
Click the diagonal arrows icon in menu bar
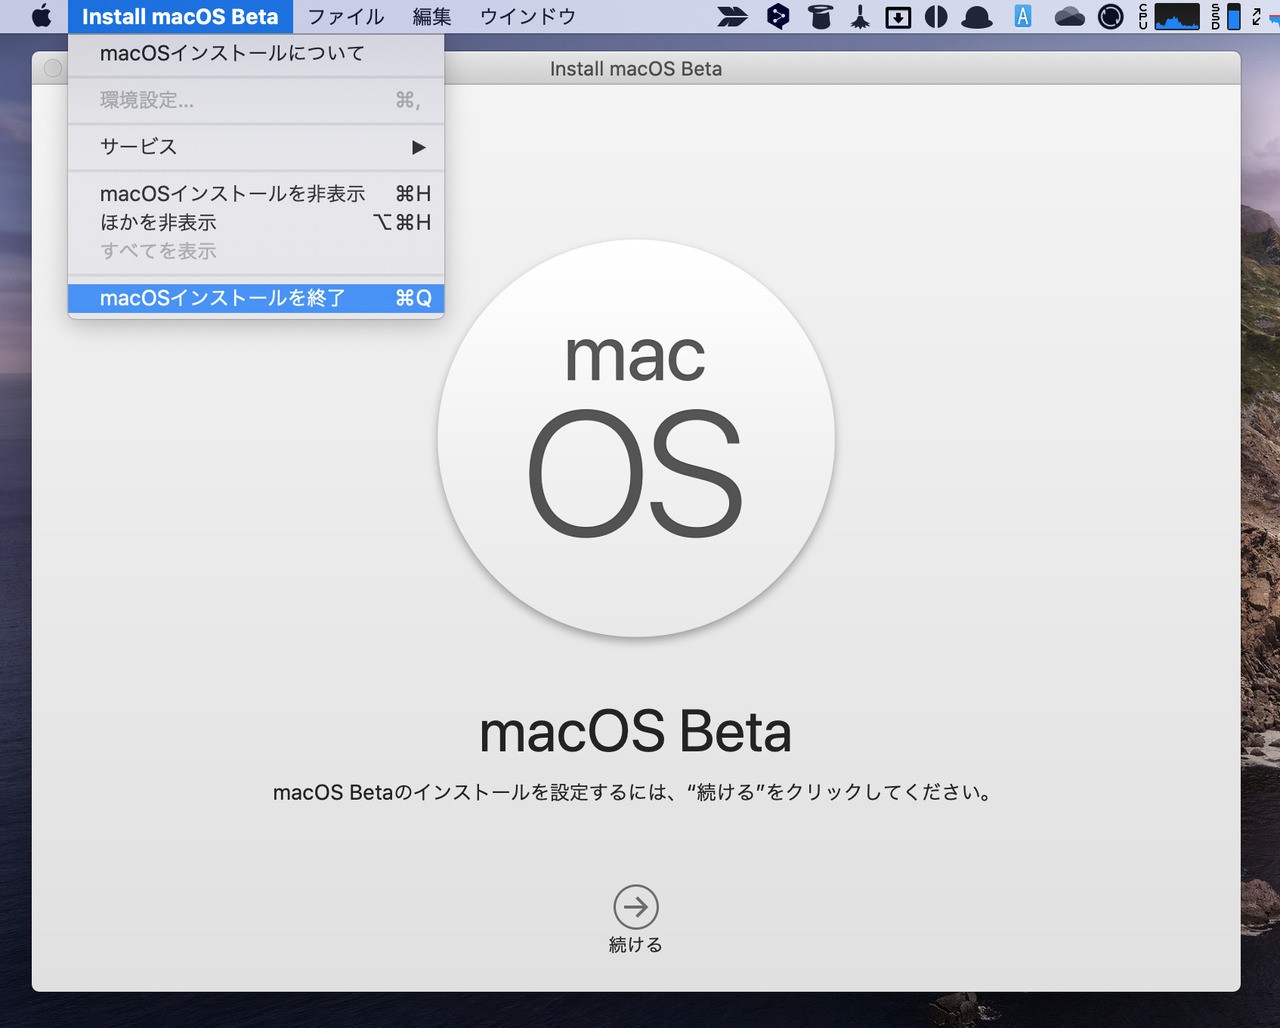click(x=1256, y=16)
